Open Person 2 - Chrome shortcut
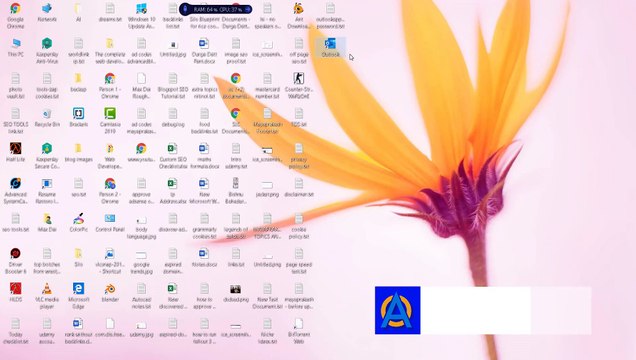 pos(110,191)
